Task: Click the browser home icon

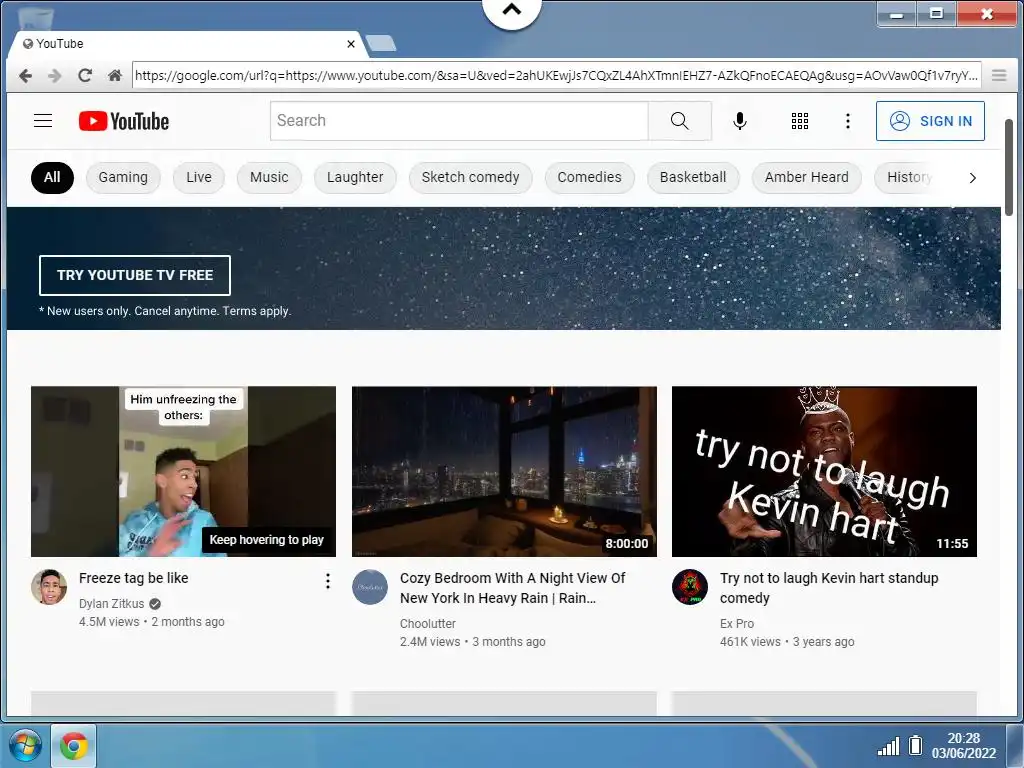Action: pyautogui.click(x=114, y=76)
